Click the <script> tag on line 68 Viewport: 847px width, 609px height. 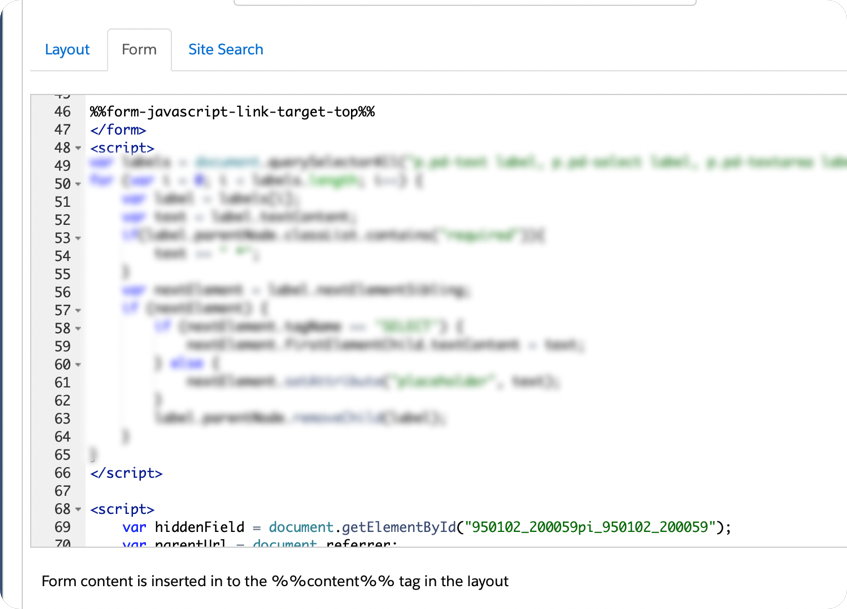122,509
